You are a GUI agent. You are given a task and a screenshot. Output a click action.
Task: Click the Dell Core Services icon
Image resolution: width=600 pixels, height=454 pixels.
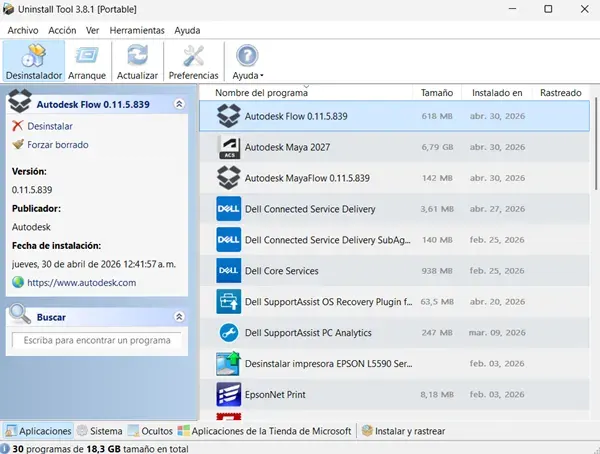[228, 271]
